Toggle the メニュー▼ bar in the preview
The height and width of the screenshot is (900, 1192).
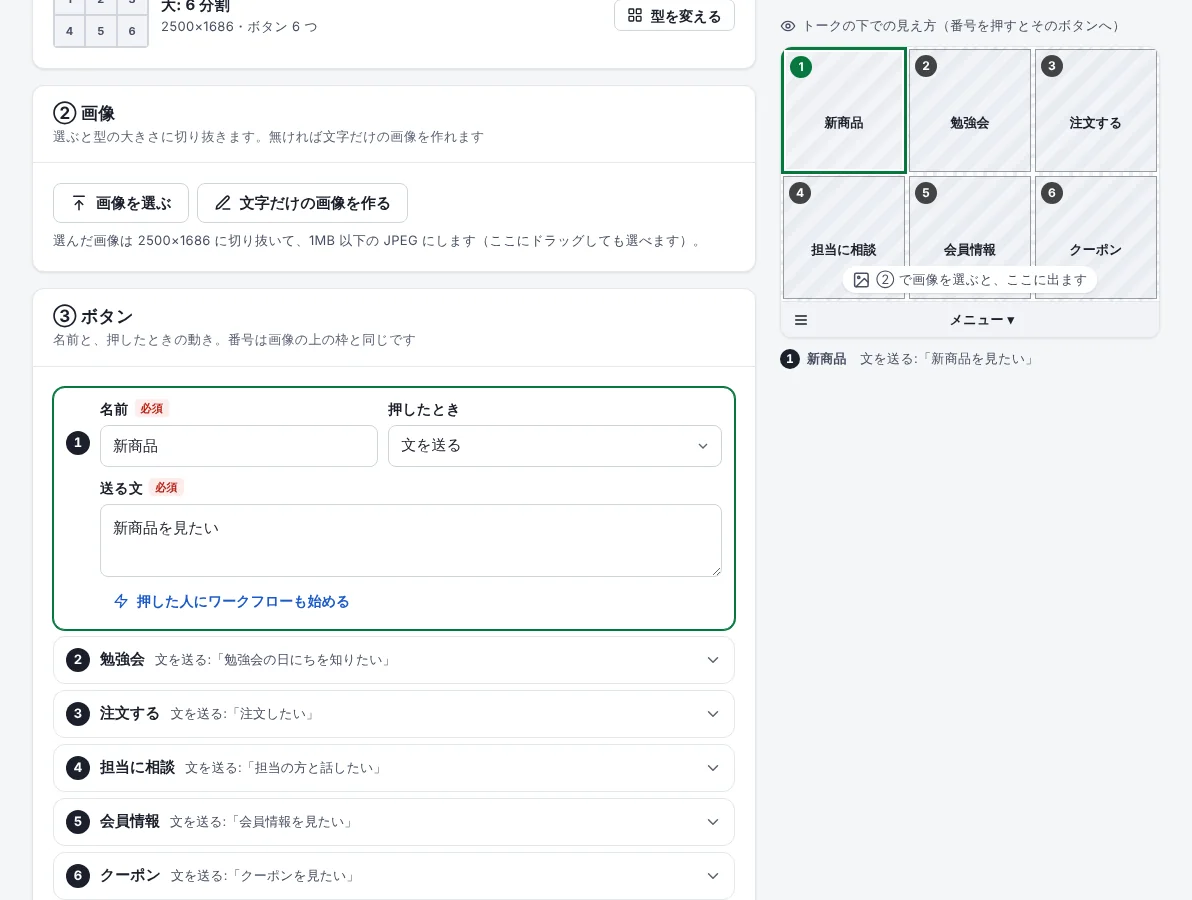coord(981,320)
